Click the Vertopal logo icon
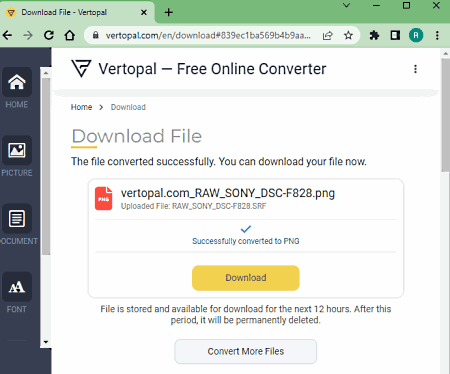Screen dimensions: 450x374 click(x=81, y=68)
